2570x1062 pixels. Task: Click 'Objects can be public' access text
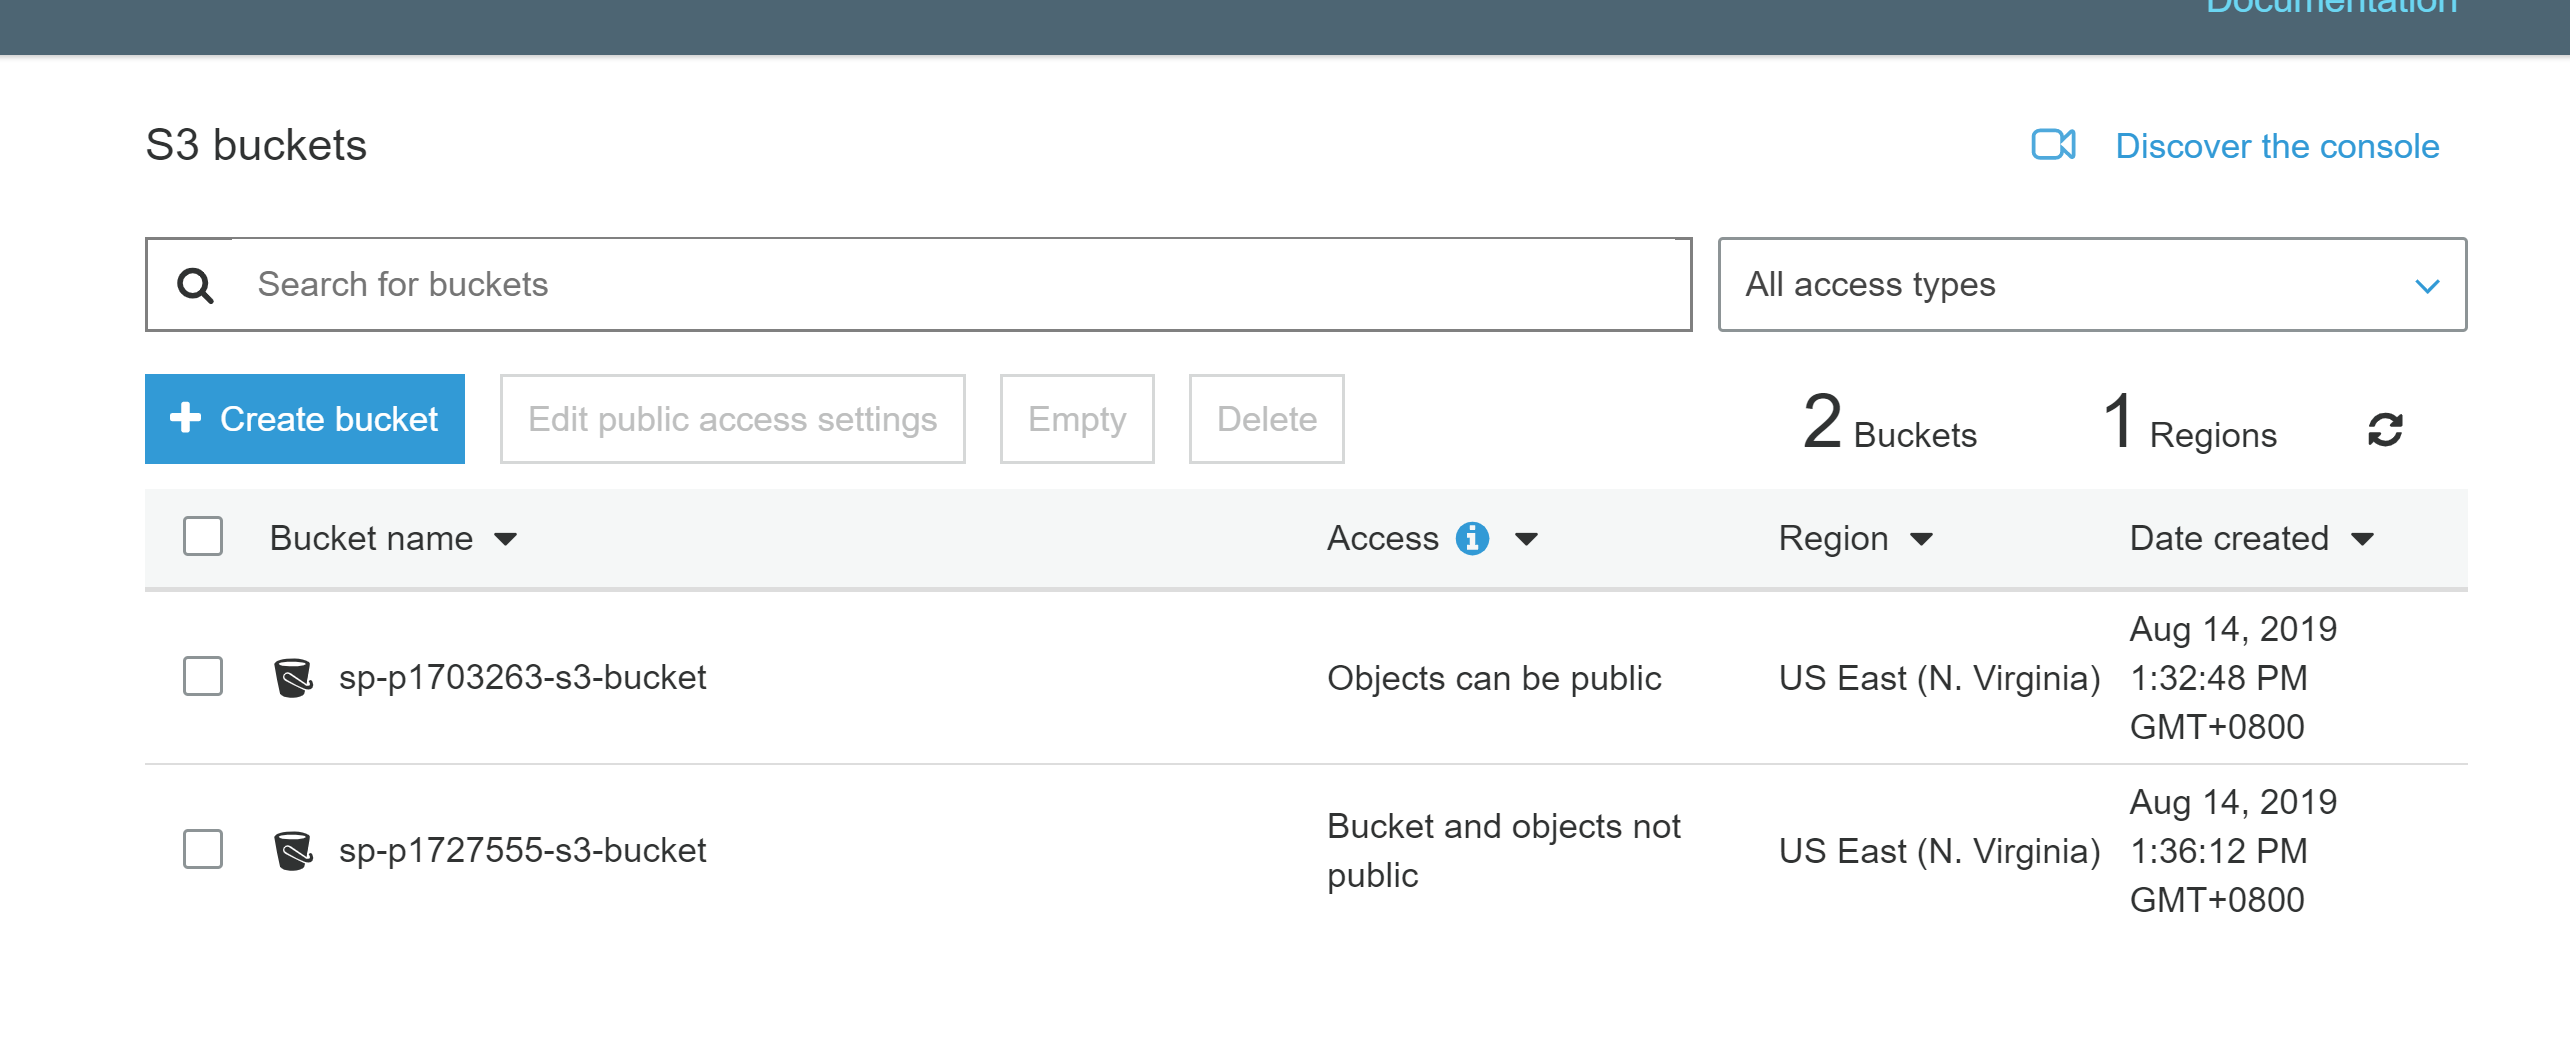click(1494, 678)
